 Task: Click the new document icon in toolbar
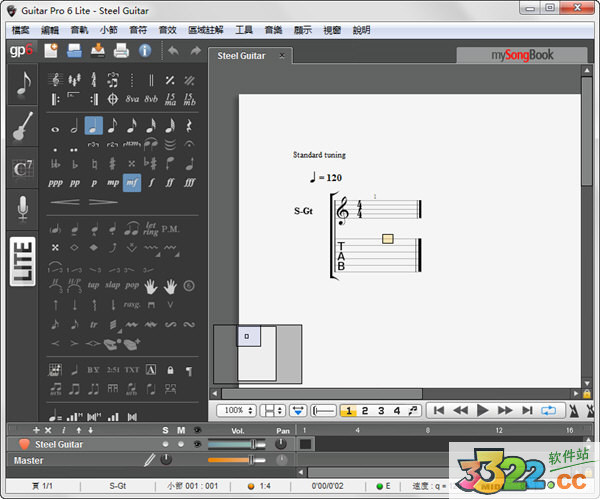pos(51,50)
